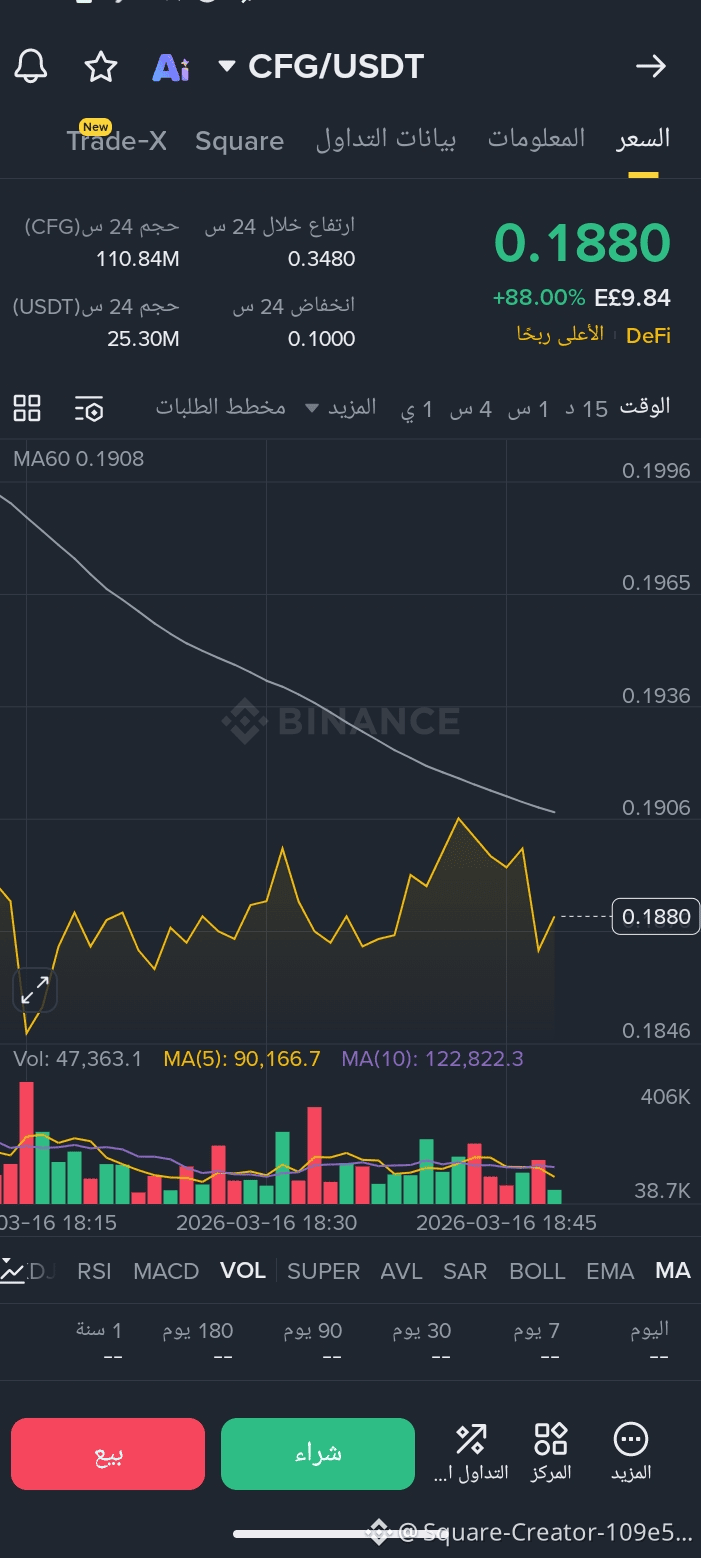Open مخطط الطلبات depth chart
The image size is (701, 1558).
click(221, 407)
